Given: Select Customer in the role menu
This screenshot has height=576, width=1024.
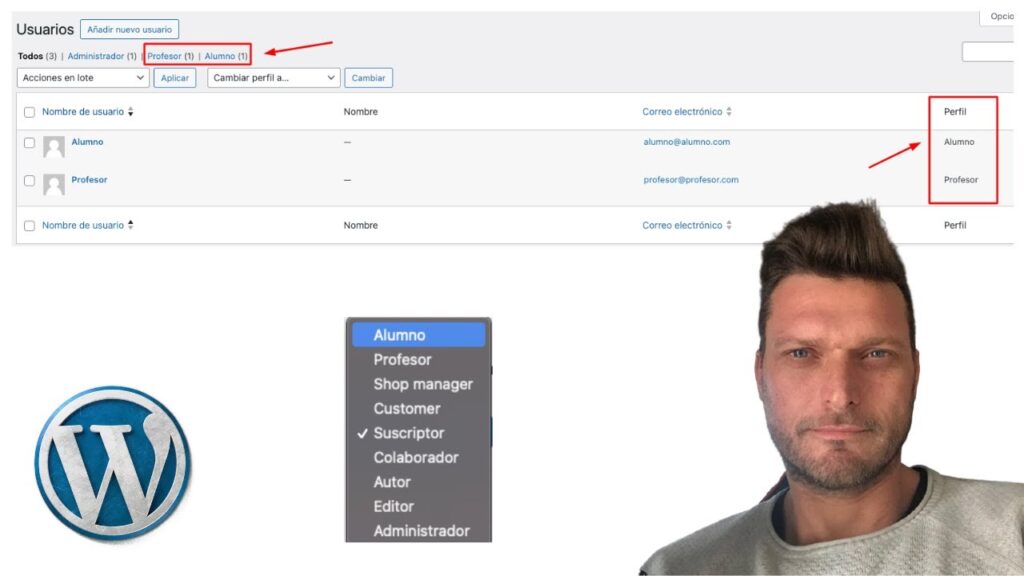Looking at the screenshot, I should coord(419,409).
